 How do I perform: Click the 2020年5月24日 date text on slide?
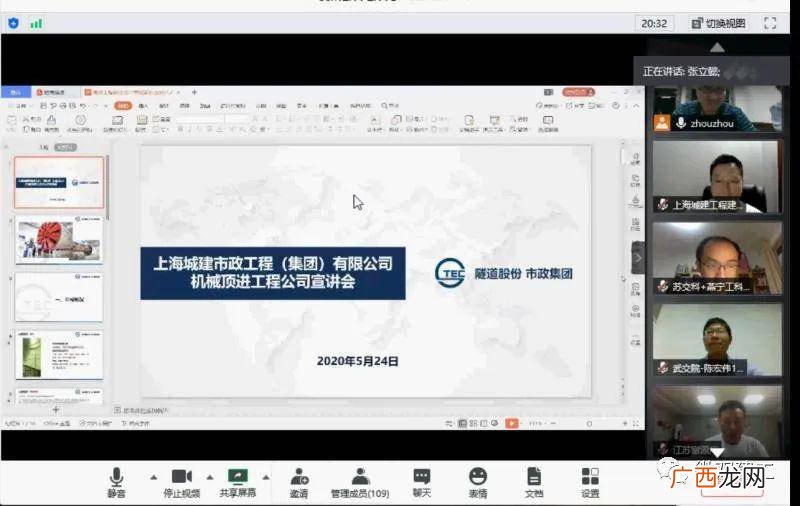coord(357,361)
